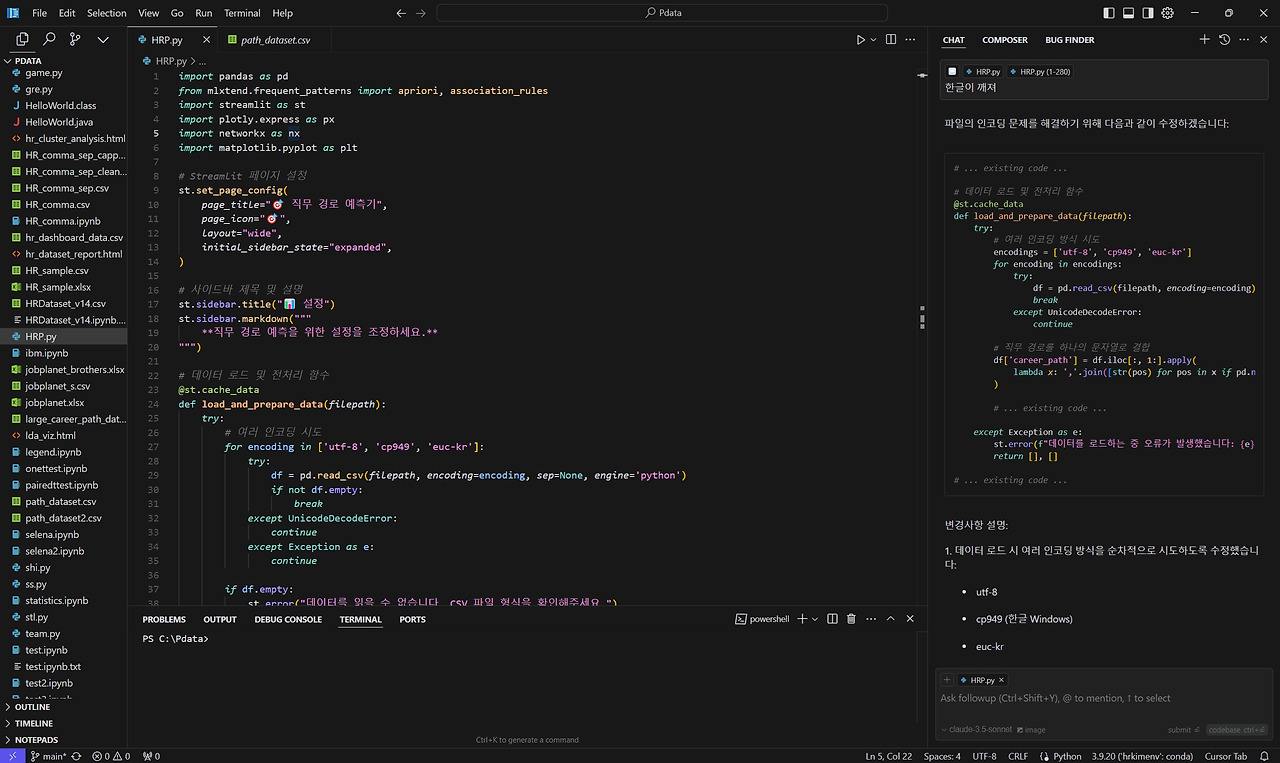The height and width of the screenshot is (763, 1280).
Task: Switch to DEBUG CONSOLE tab
Action: 288,619
